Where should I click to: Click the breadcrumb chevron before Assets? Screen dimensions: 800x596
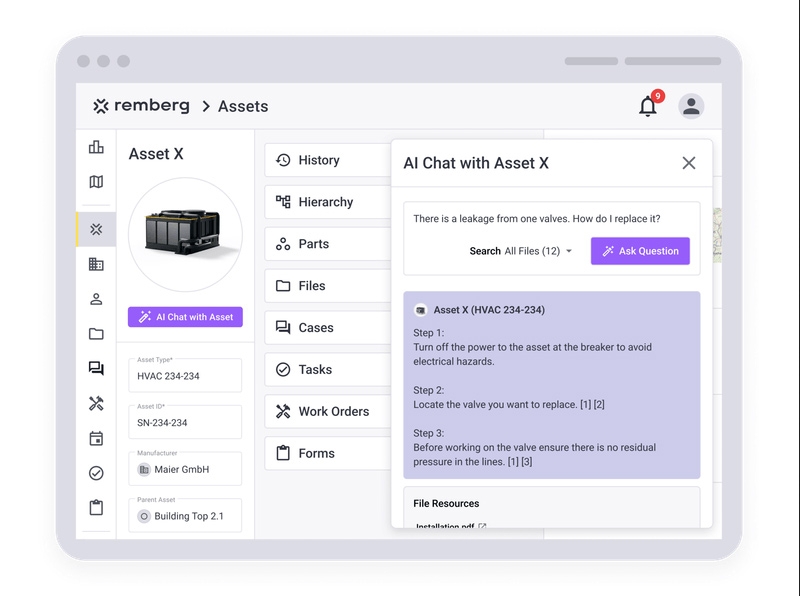coord(206,106)
